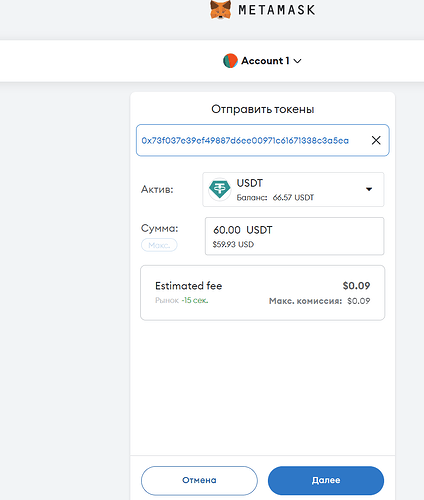424x500 pixels.
Task: Click the $59.93 USD converted value
Action: [233, 244]
